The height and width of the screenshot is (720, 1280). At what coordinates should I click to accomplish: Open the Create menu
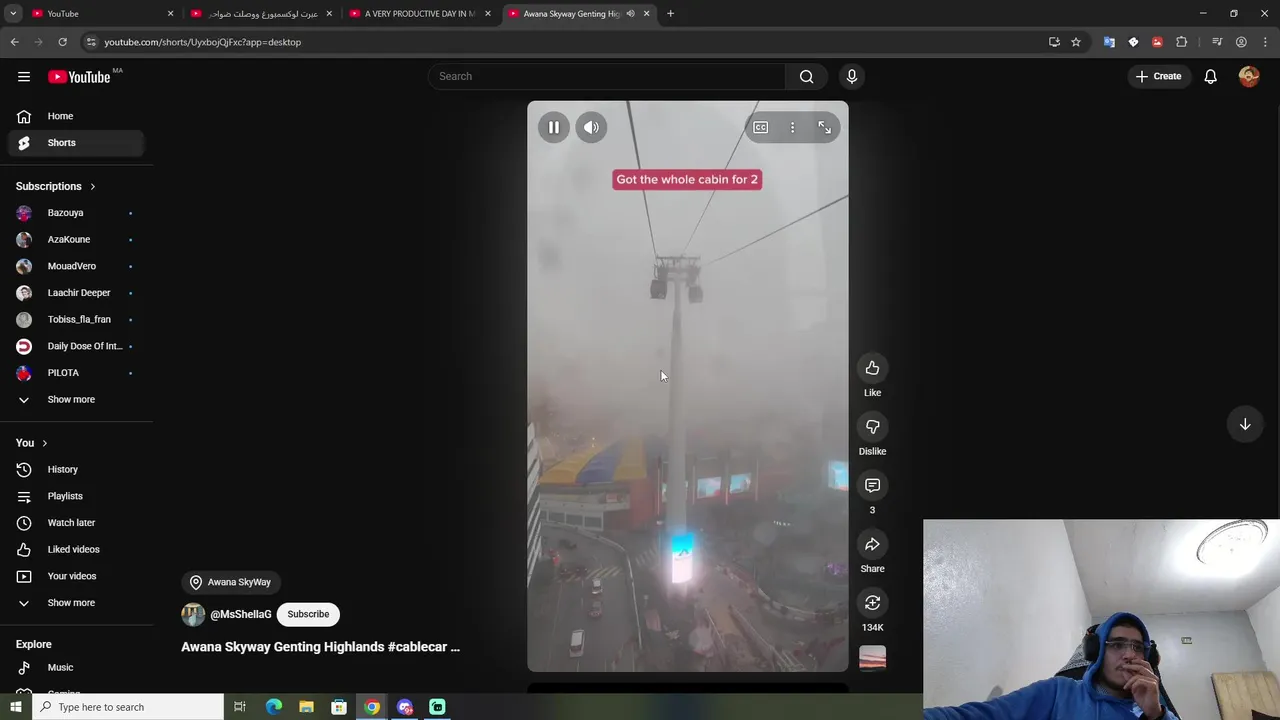tap(1159, 76)
